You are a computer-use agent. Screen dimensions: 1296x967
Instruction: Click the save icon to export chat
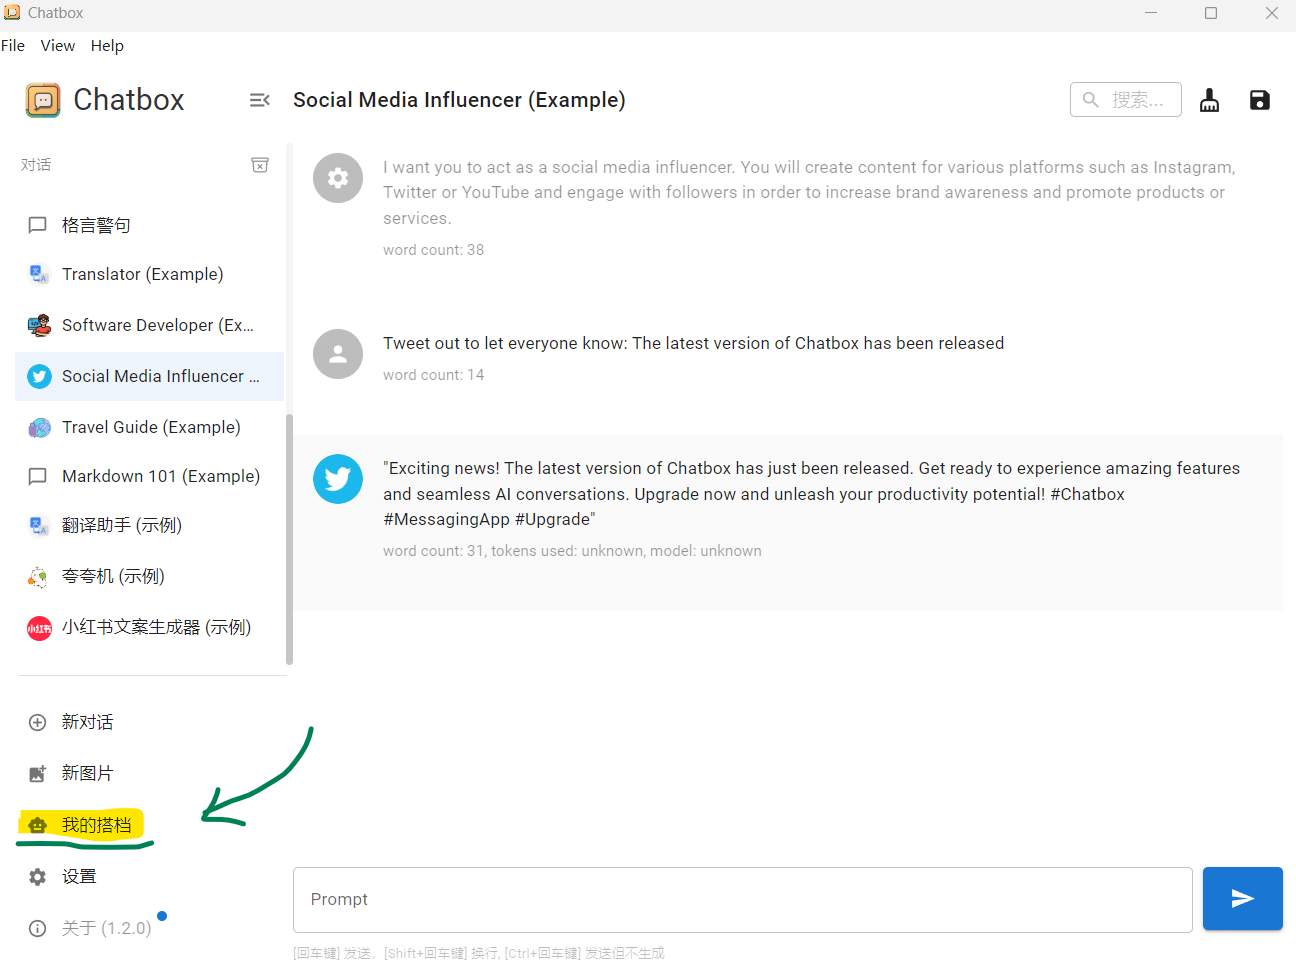click(x=1259, y=100)
